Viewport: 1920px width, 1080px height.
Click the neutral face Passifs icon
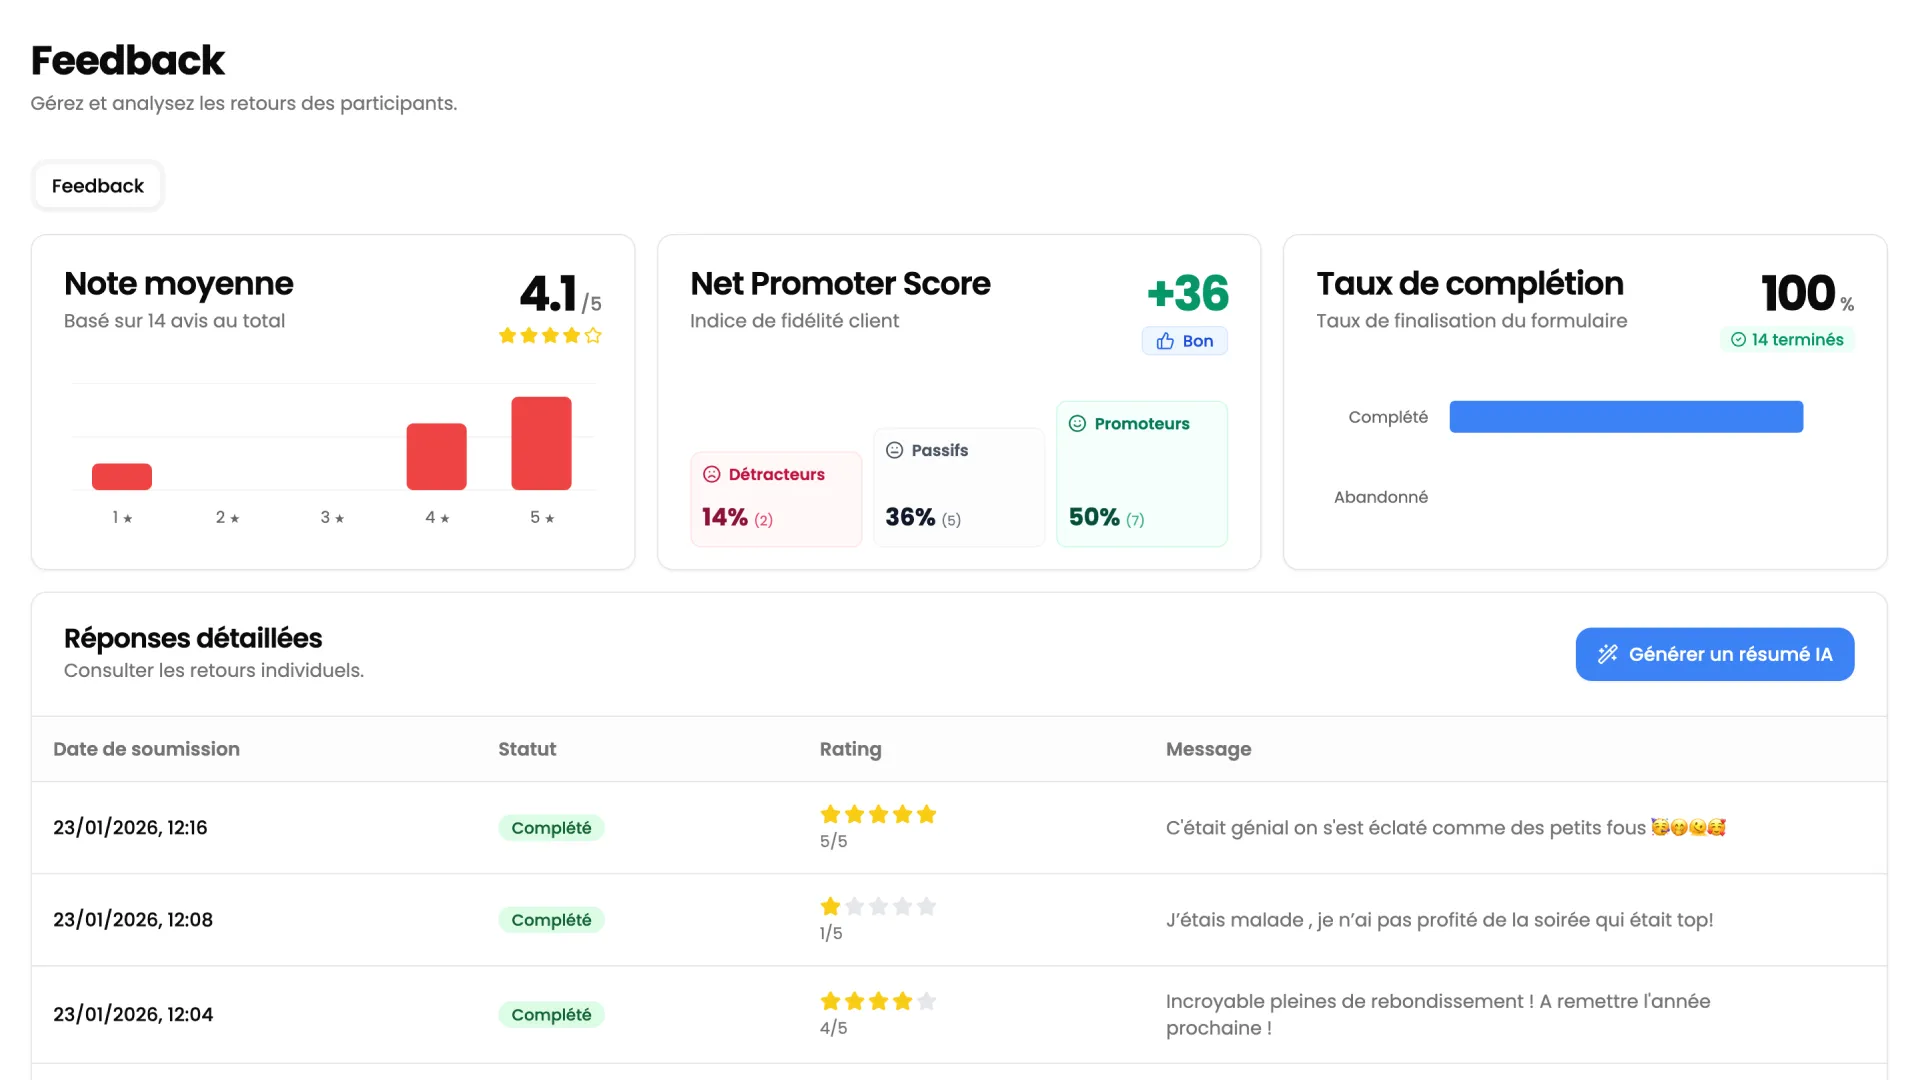click(893, 450)
